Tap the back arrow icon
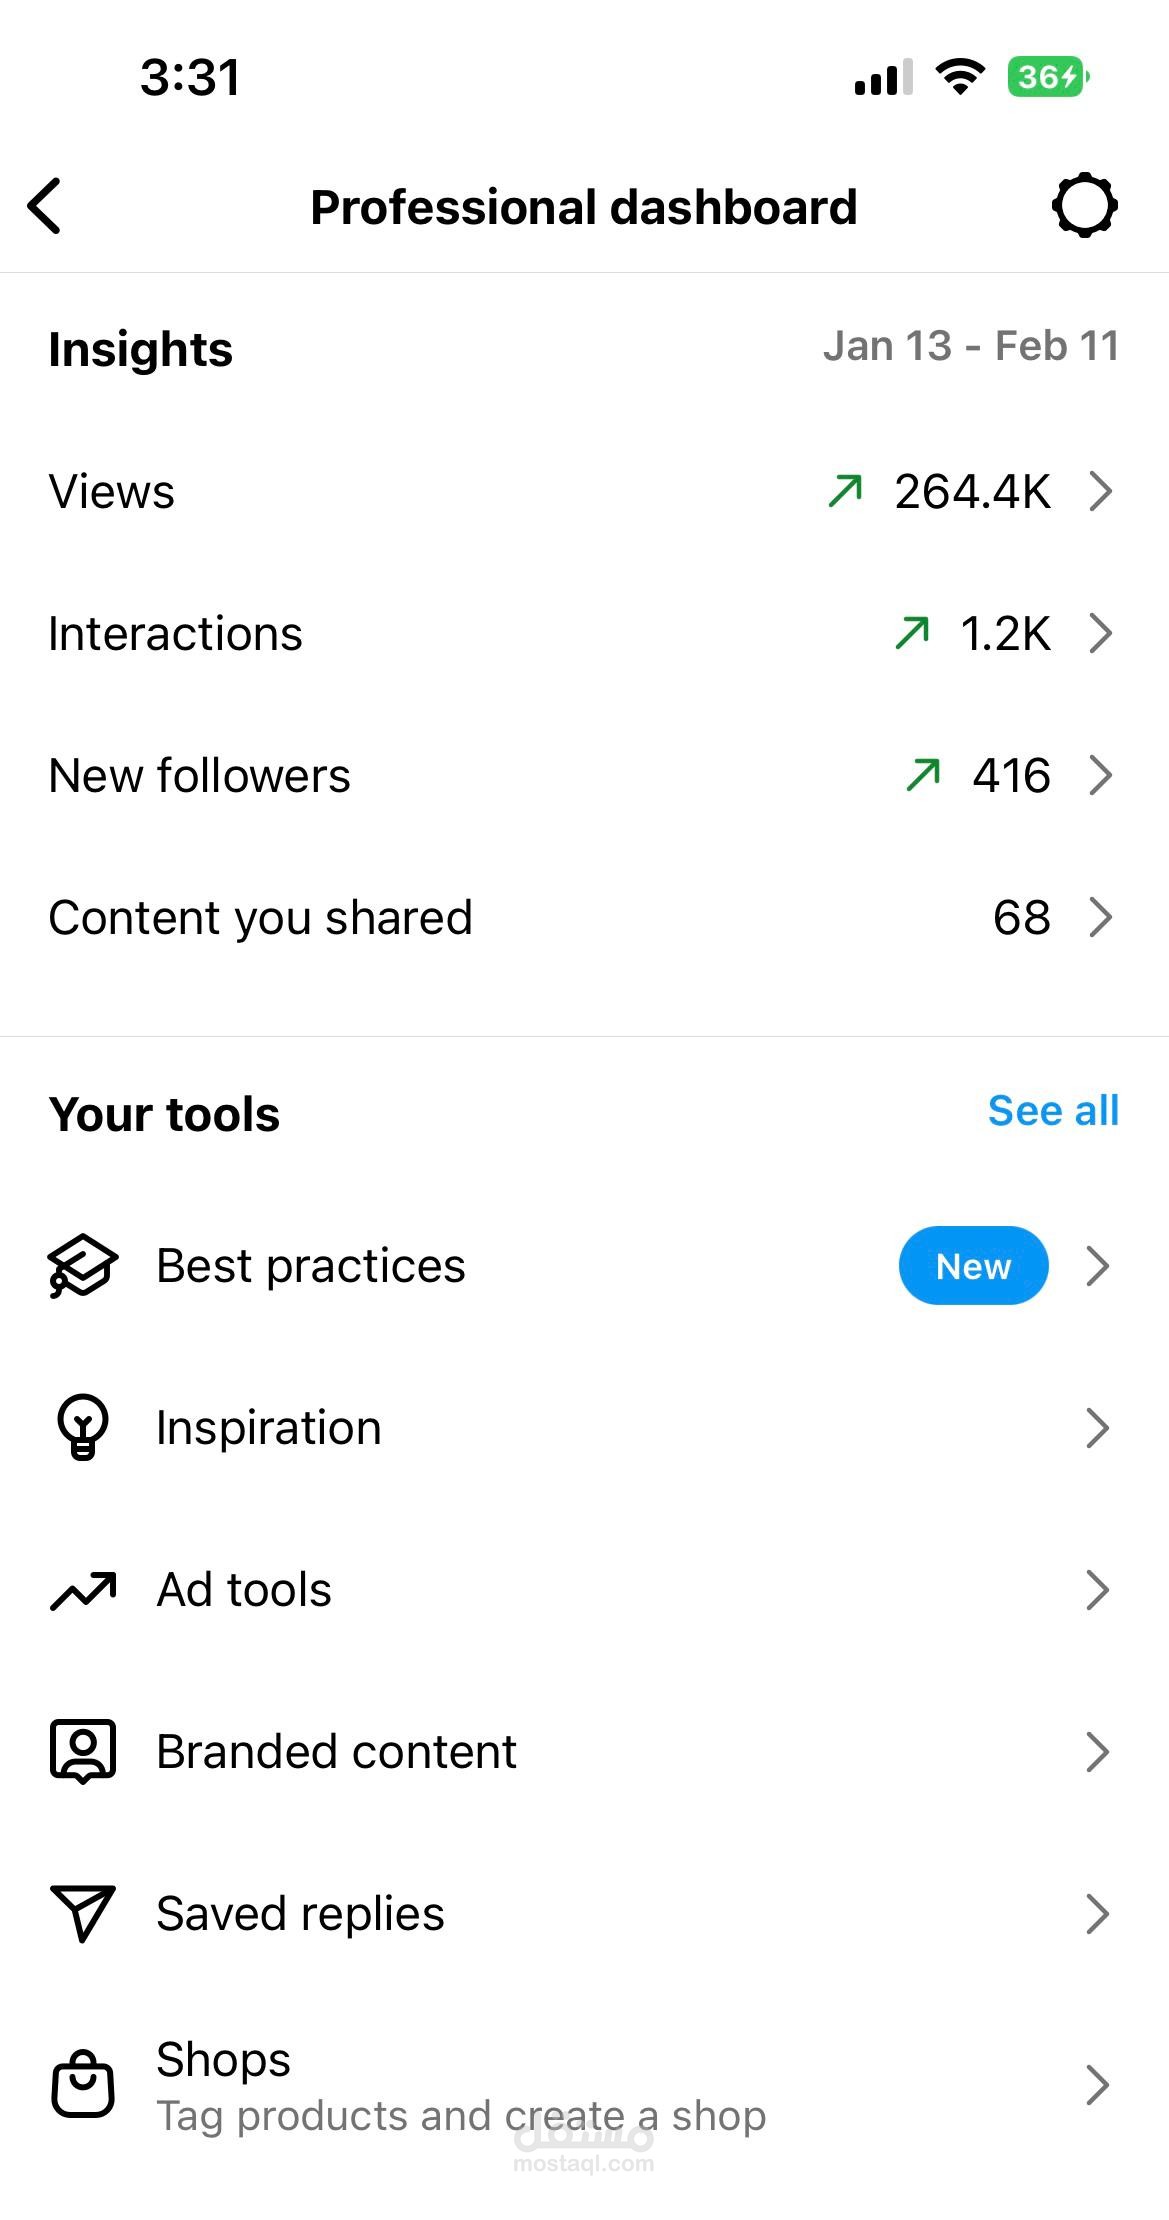1169x2220 pixels. pos(45,207)
